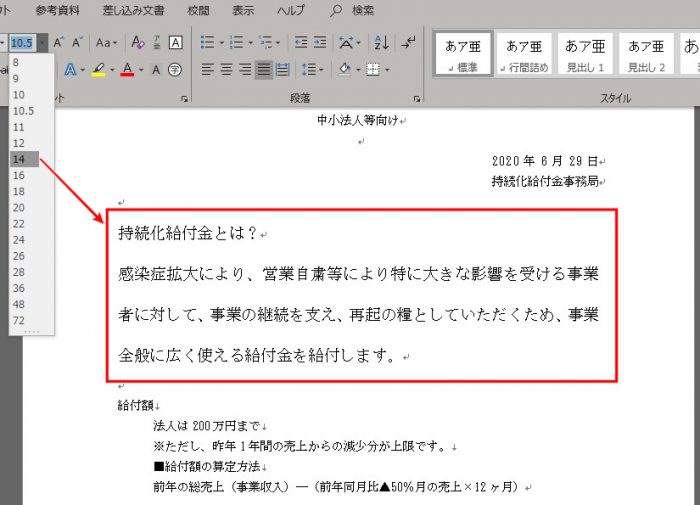The image size is (700, 505).
Task: Open the shading color dropdown arrow
Action: [x=358, y=71]
